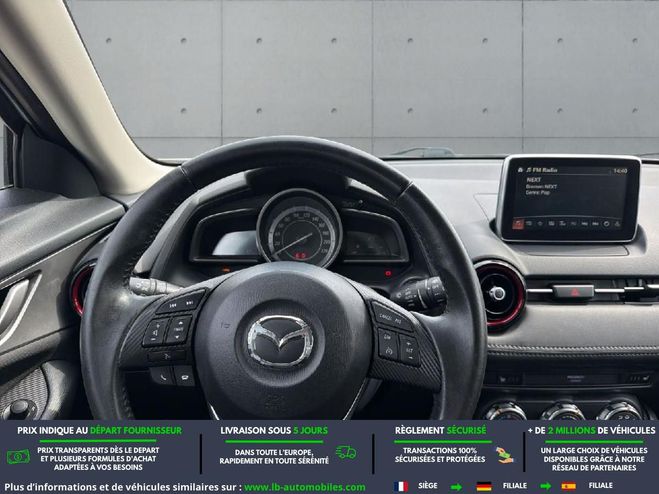
Task: Click the + DE 2 MILLIONS DE VÉHICULES heading
Action: pos(591,431)
